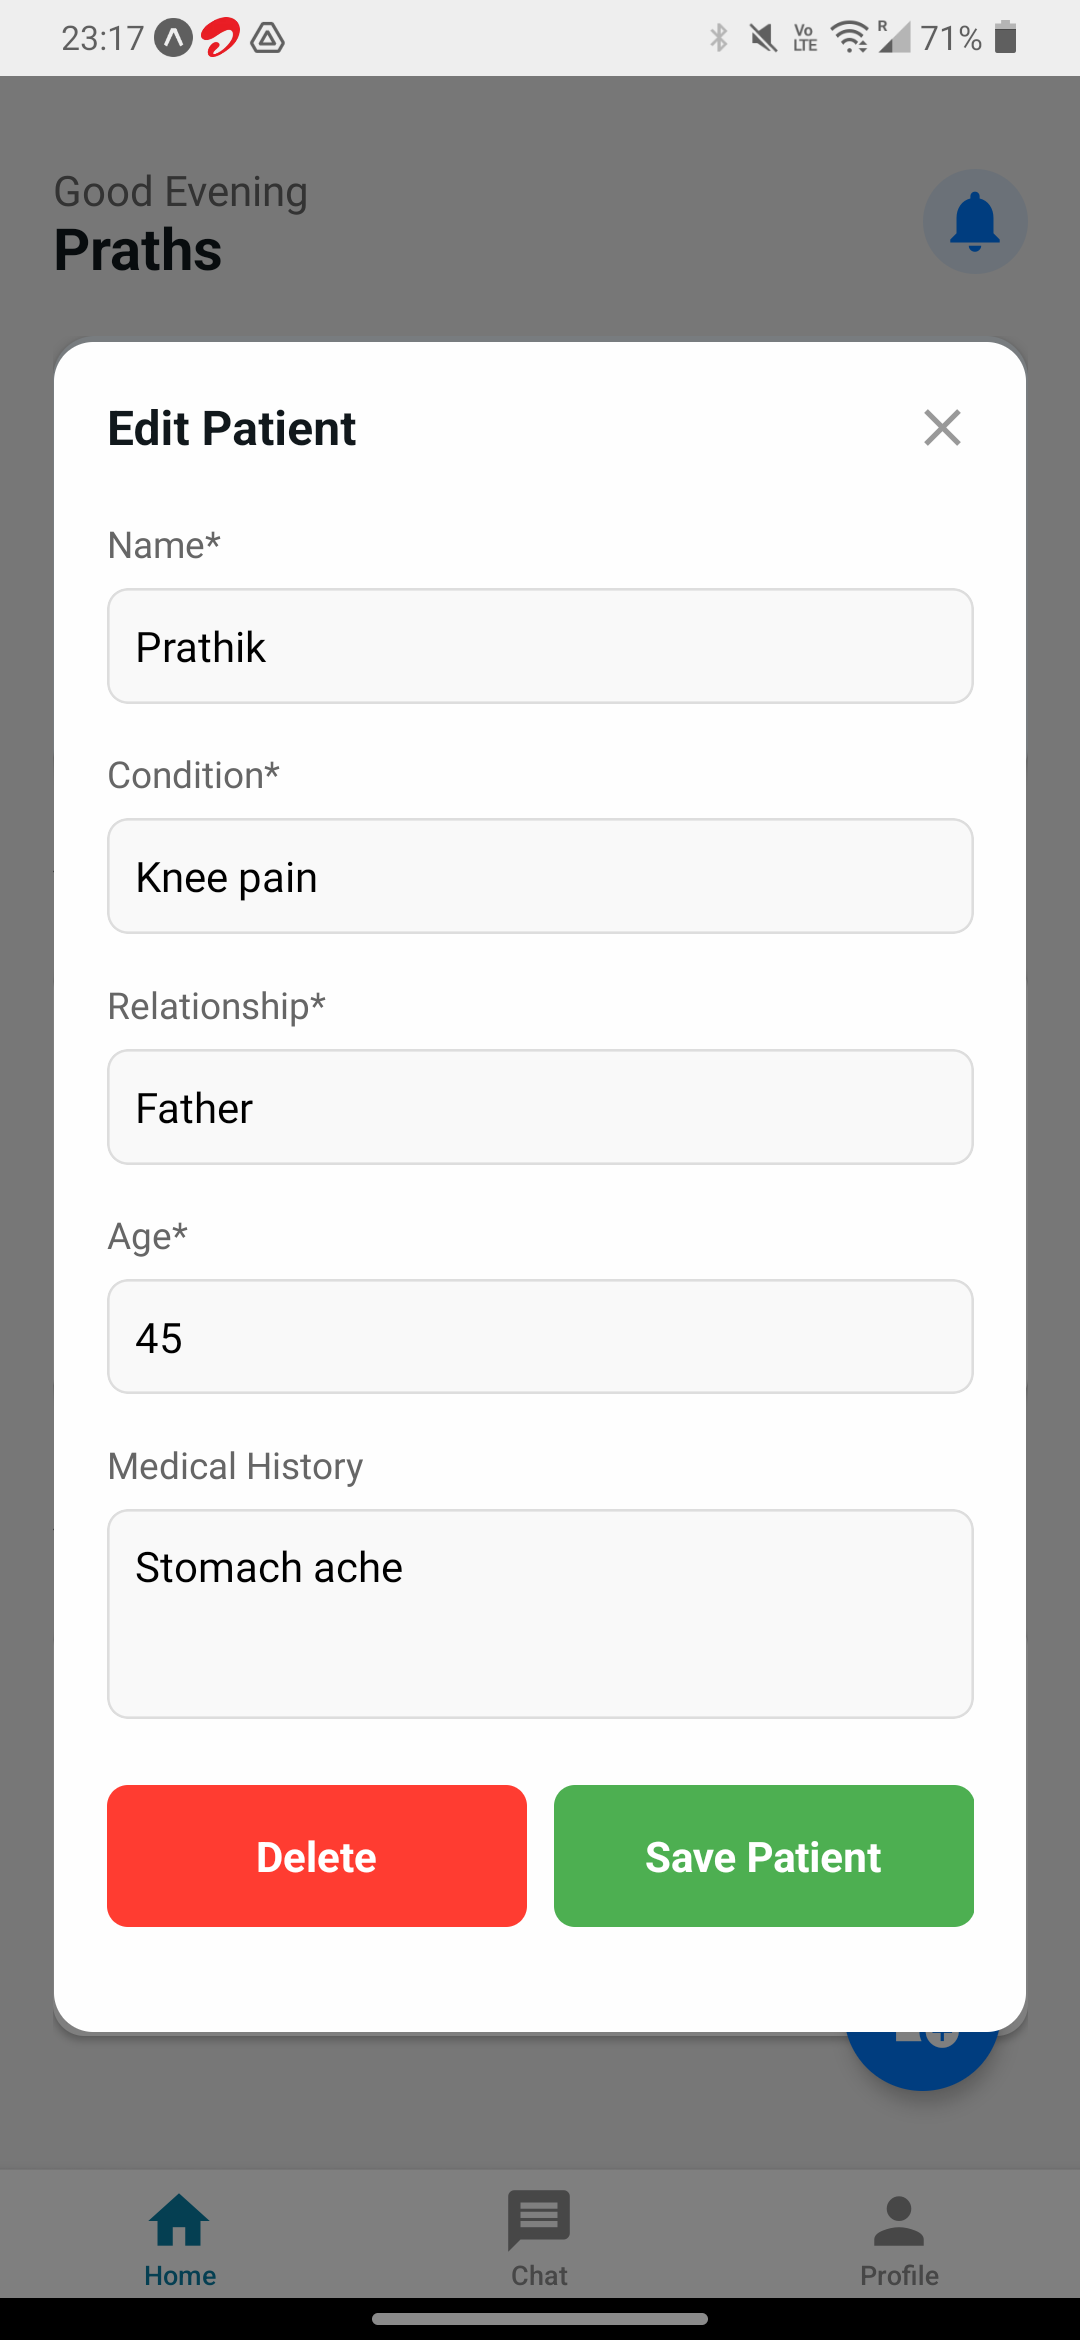This screenshot has width=1080, height=2340.
Task: Tap the battery icon in status bar
Action: 1006,38
